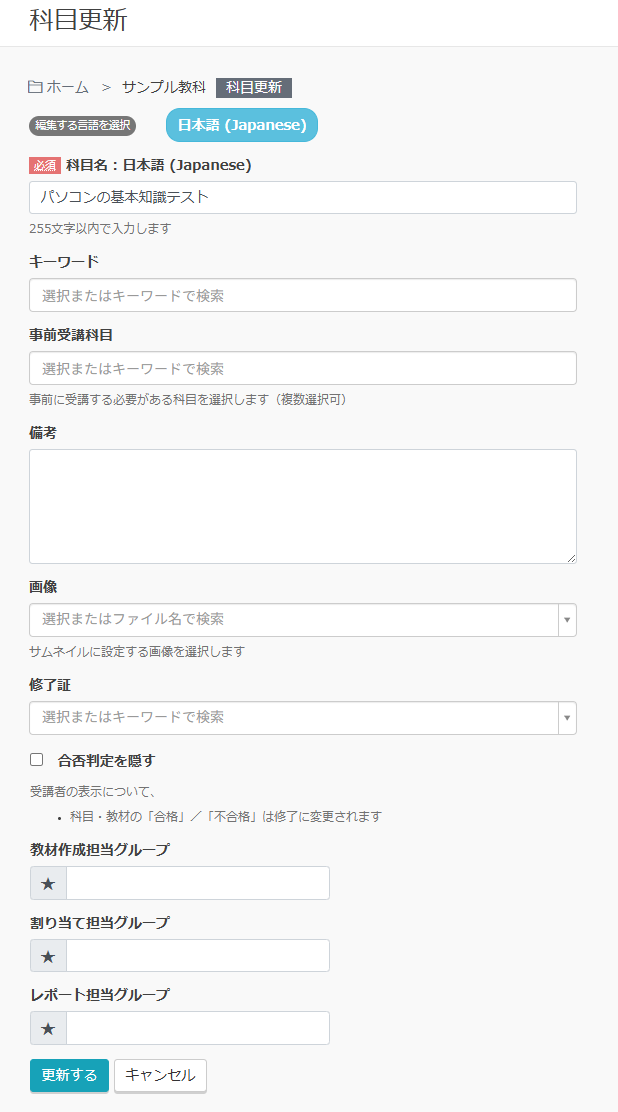The height and width of the screenshot is (1112, 618).
Task: Click the レポート担当グループ input field
Action: point(197,1028)
